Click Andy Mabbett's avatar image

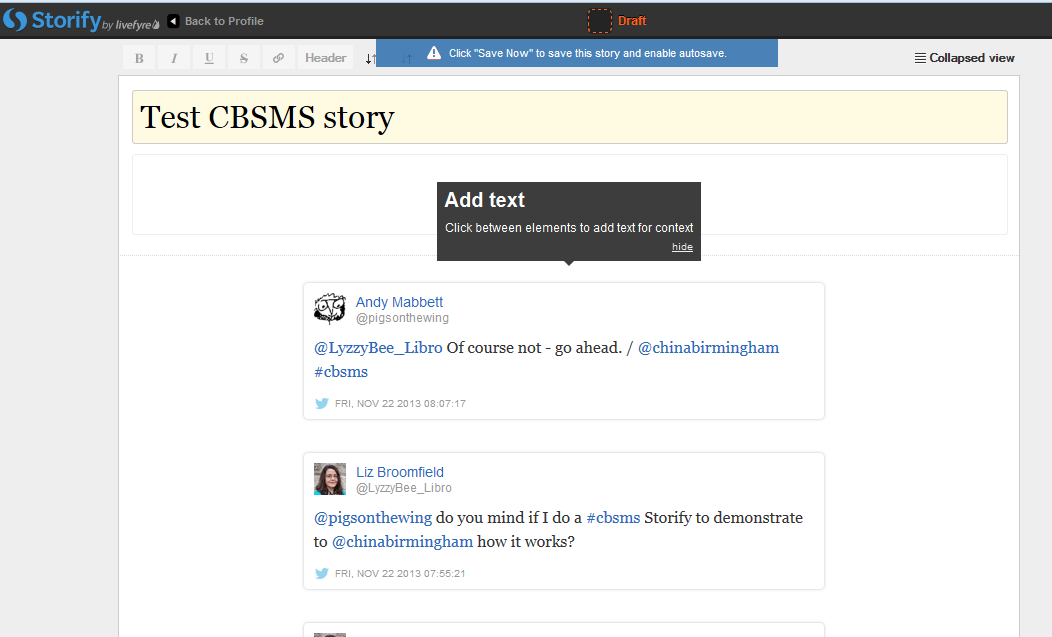click(330, 309)
